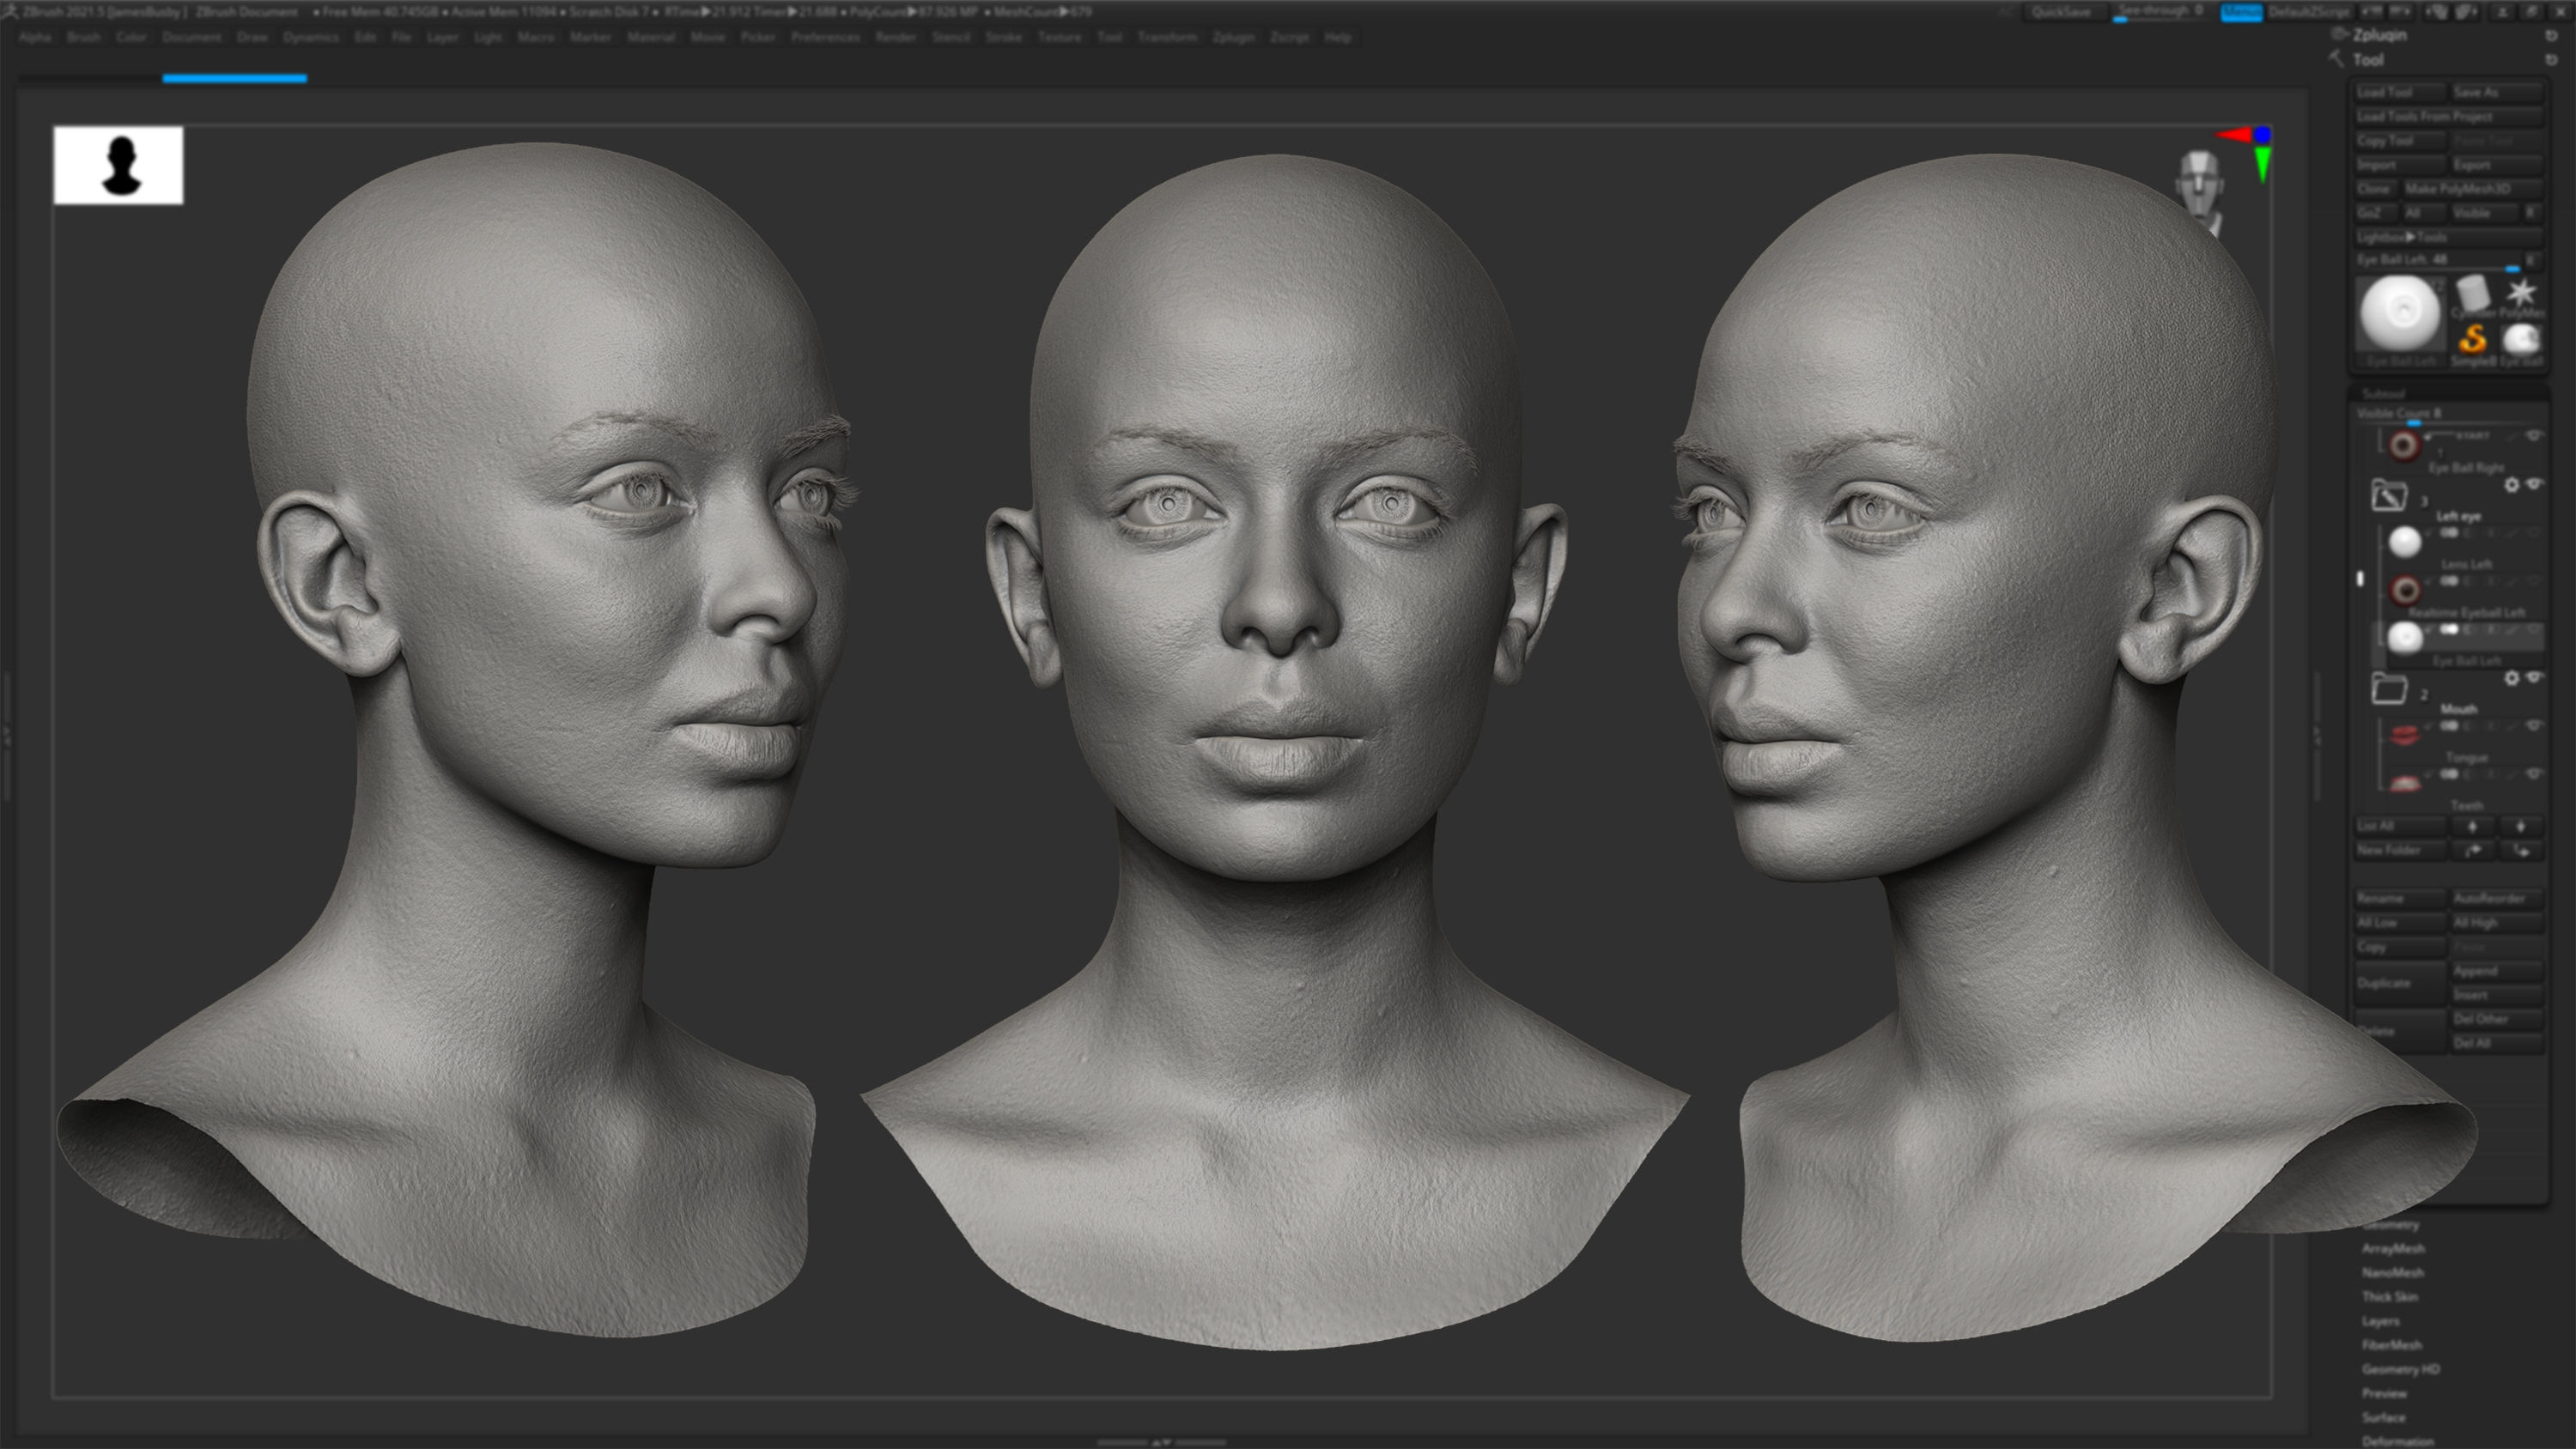Click the alpha silhouette thumbnail top left
2576x1449 pixels.
pyautogui.click(x=120, y=165)
